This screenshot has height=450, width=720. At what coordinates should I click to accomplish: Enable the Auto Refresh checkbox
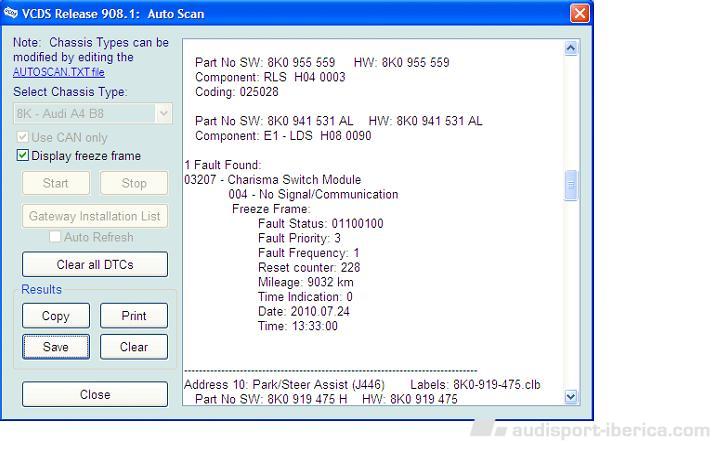(x=55, y=237)
